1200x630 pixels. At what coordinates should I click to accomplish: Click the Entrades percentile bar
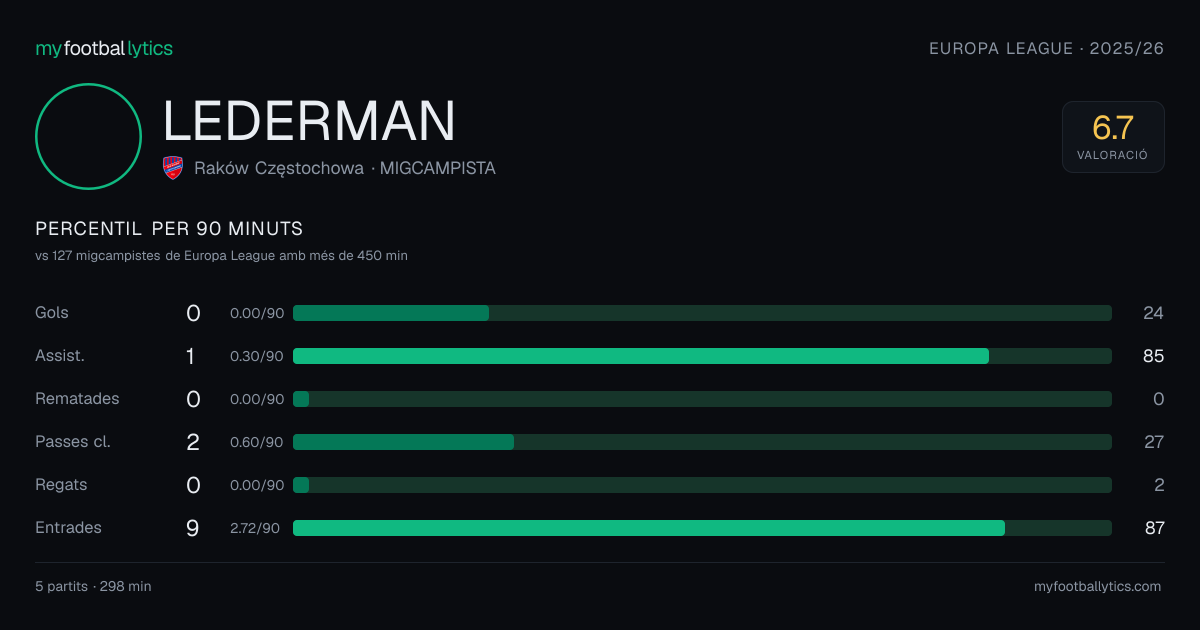pos(702,528)
